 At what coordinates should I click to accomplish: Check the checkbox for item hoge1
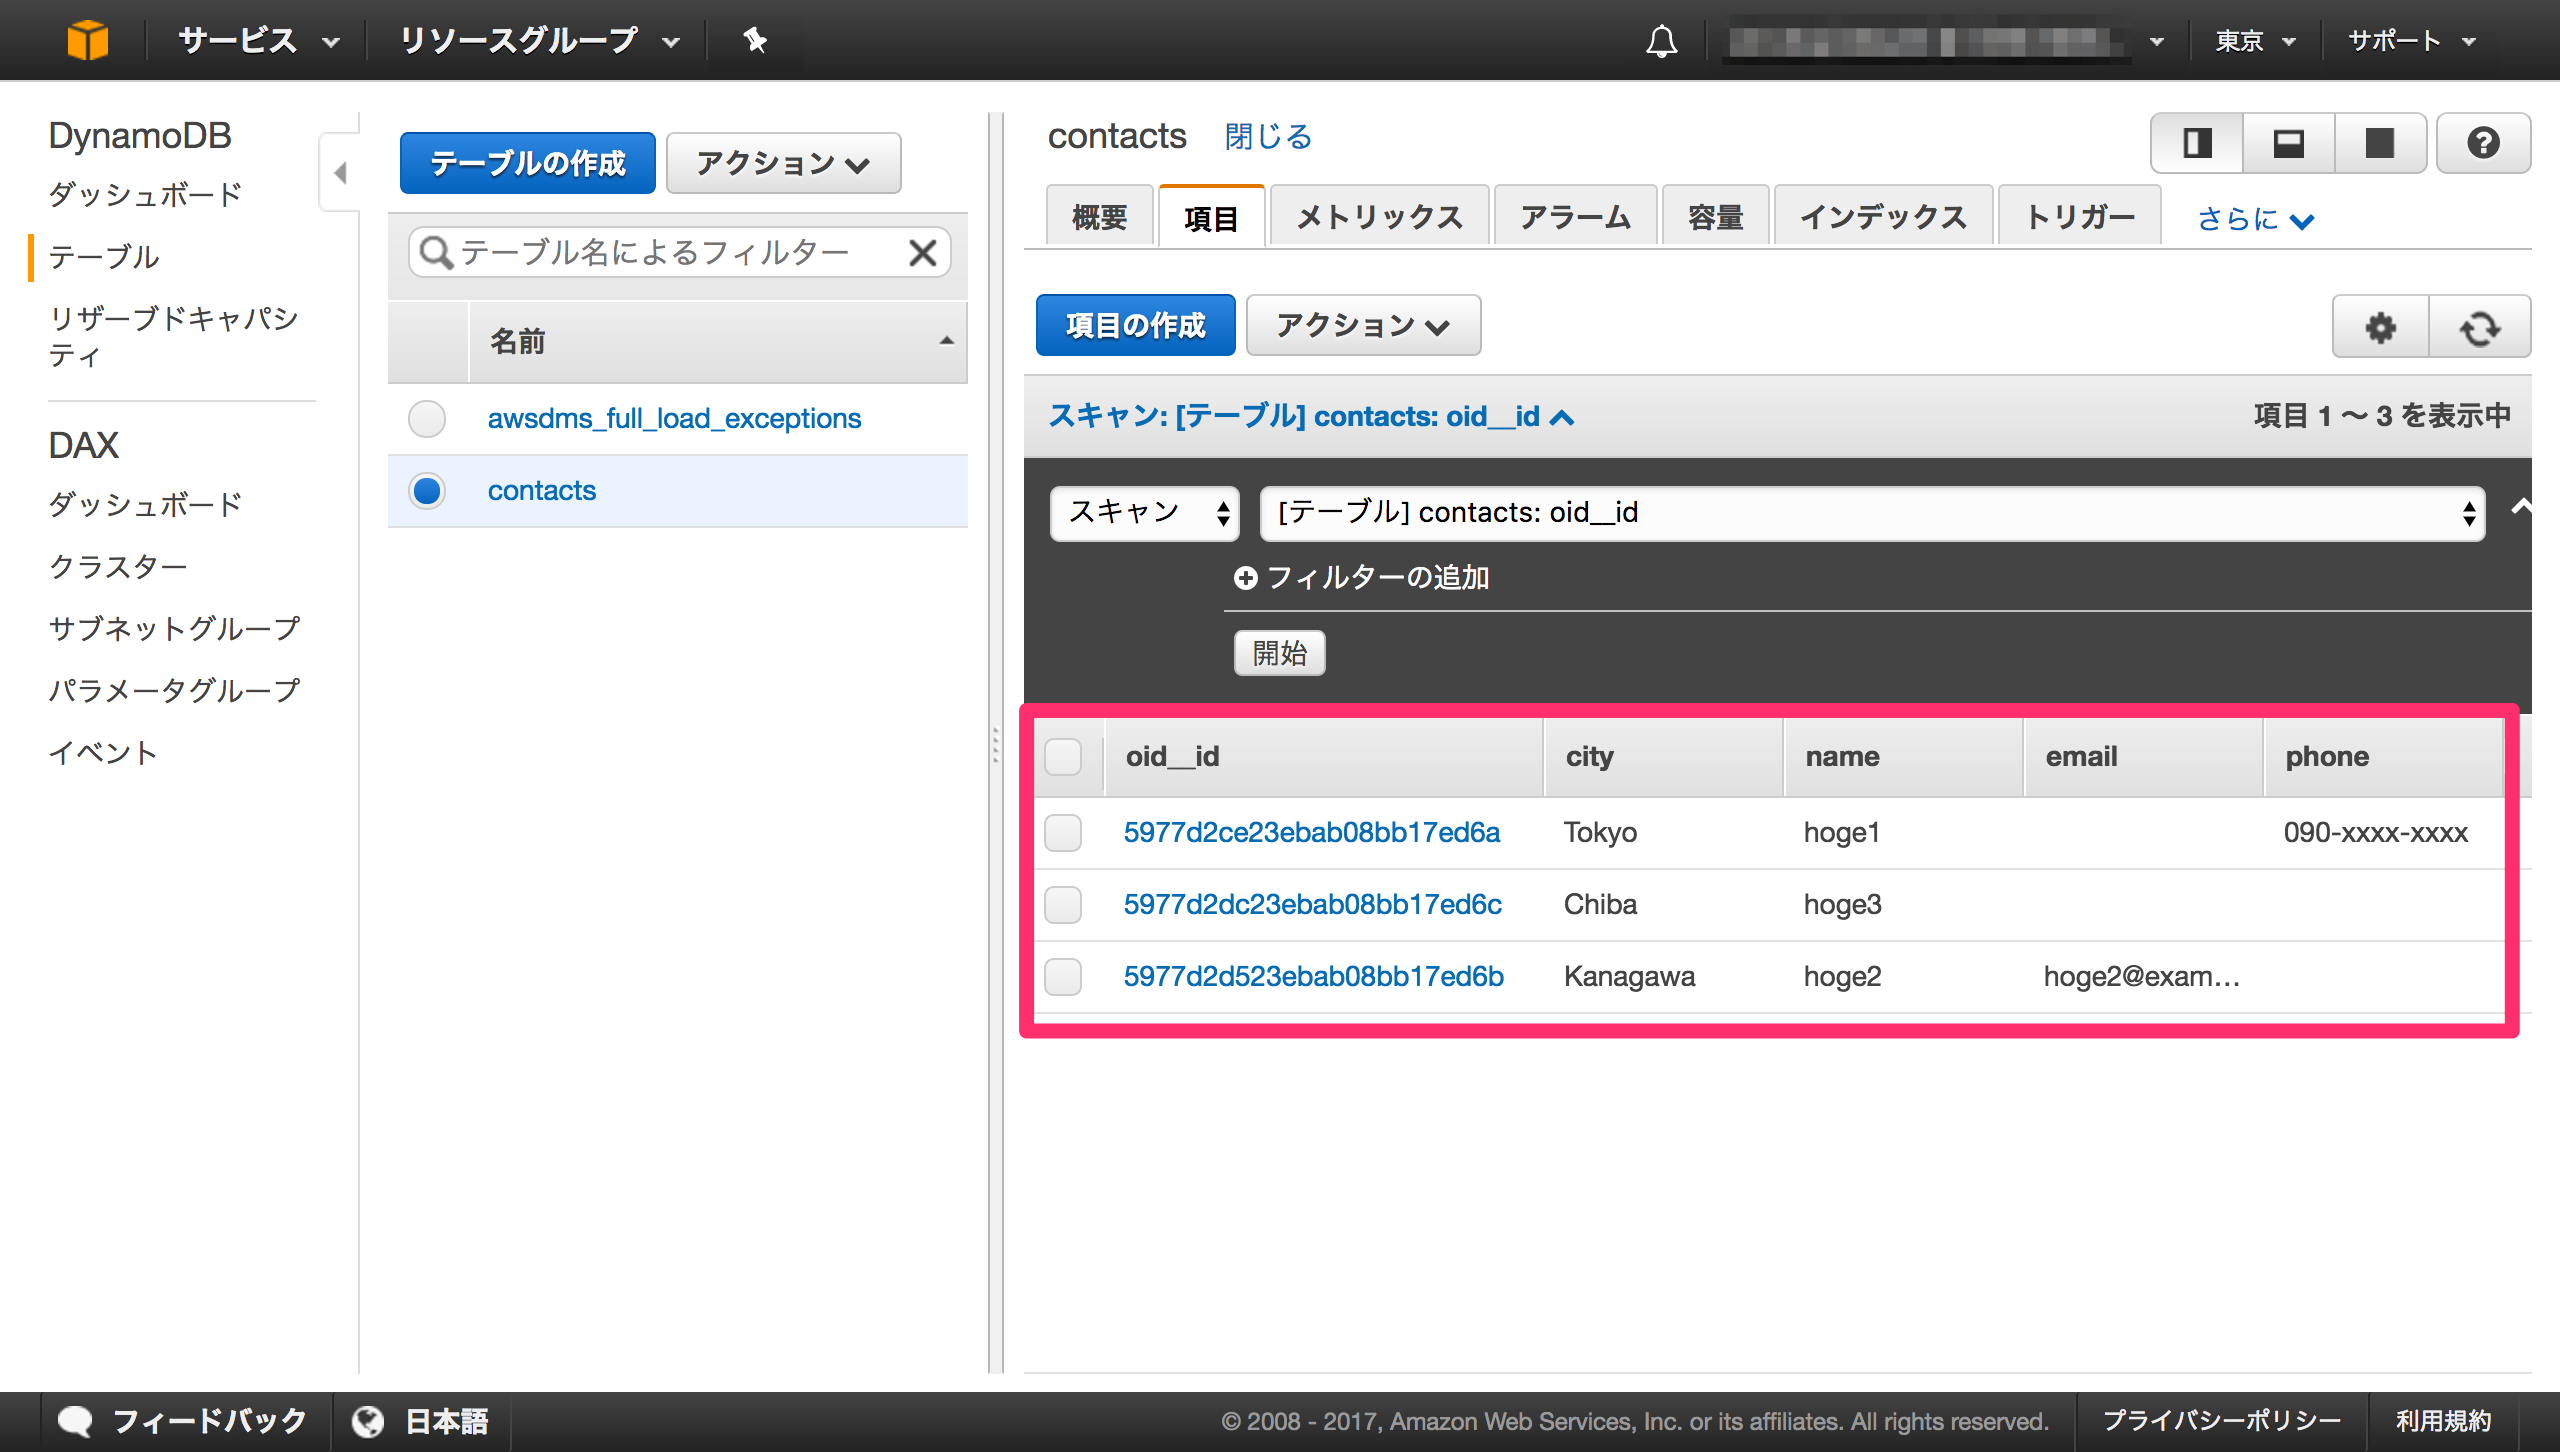point(1063,832)
